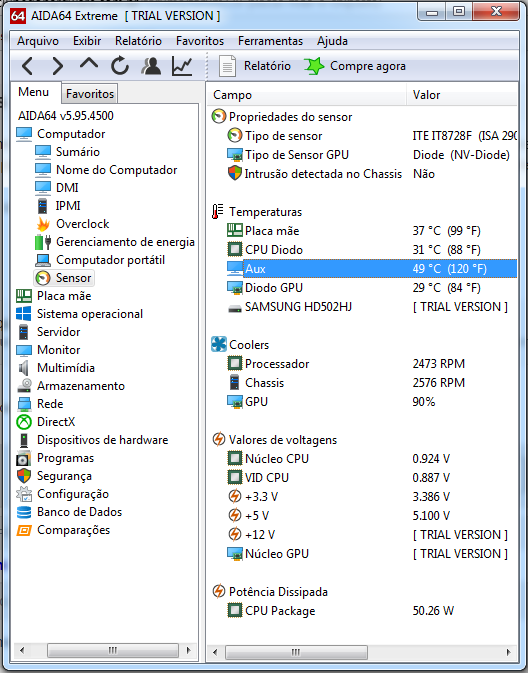This screenshot has width=528, height=673.
Task: Click the Overclock flame icon
Action: [x=43, y=224]
